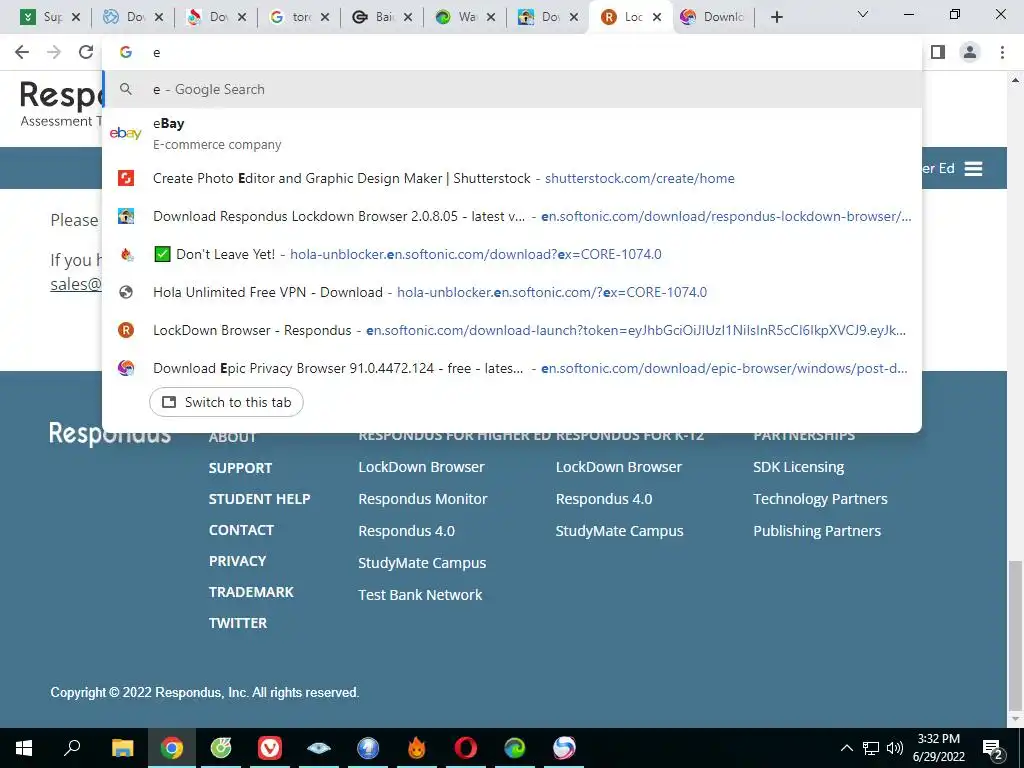Choose the eBay e-commerce suggestion
This screenshot has width=1024, height=768.
click(x=512, y=133)
